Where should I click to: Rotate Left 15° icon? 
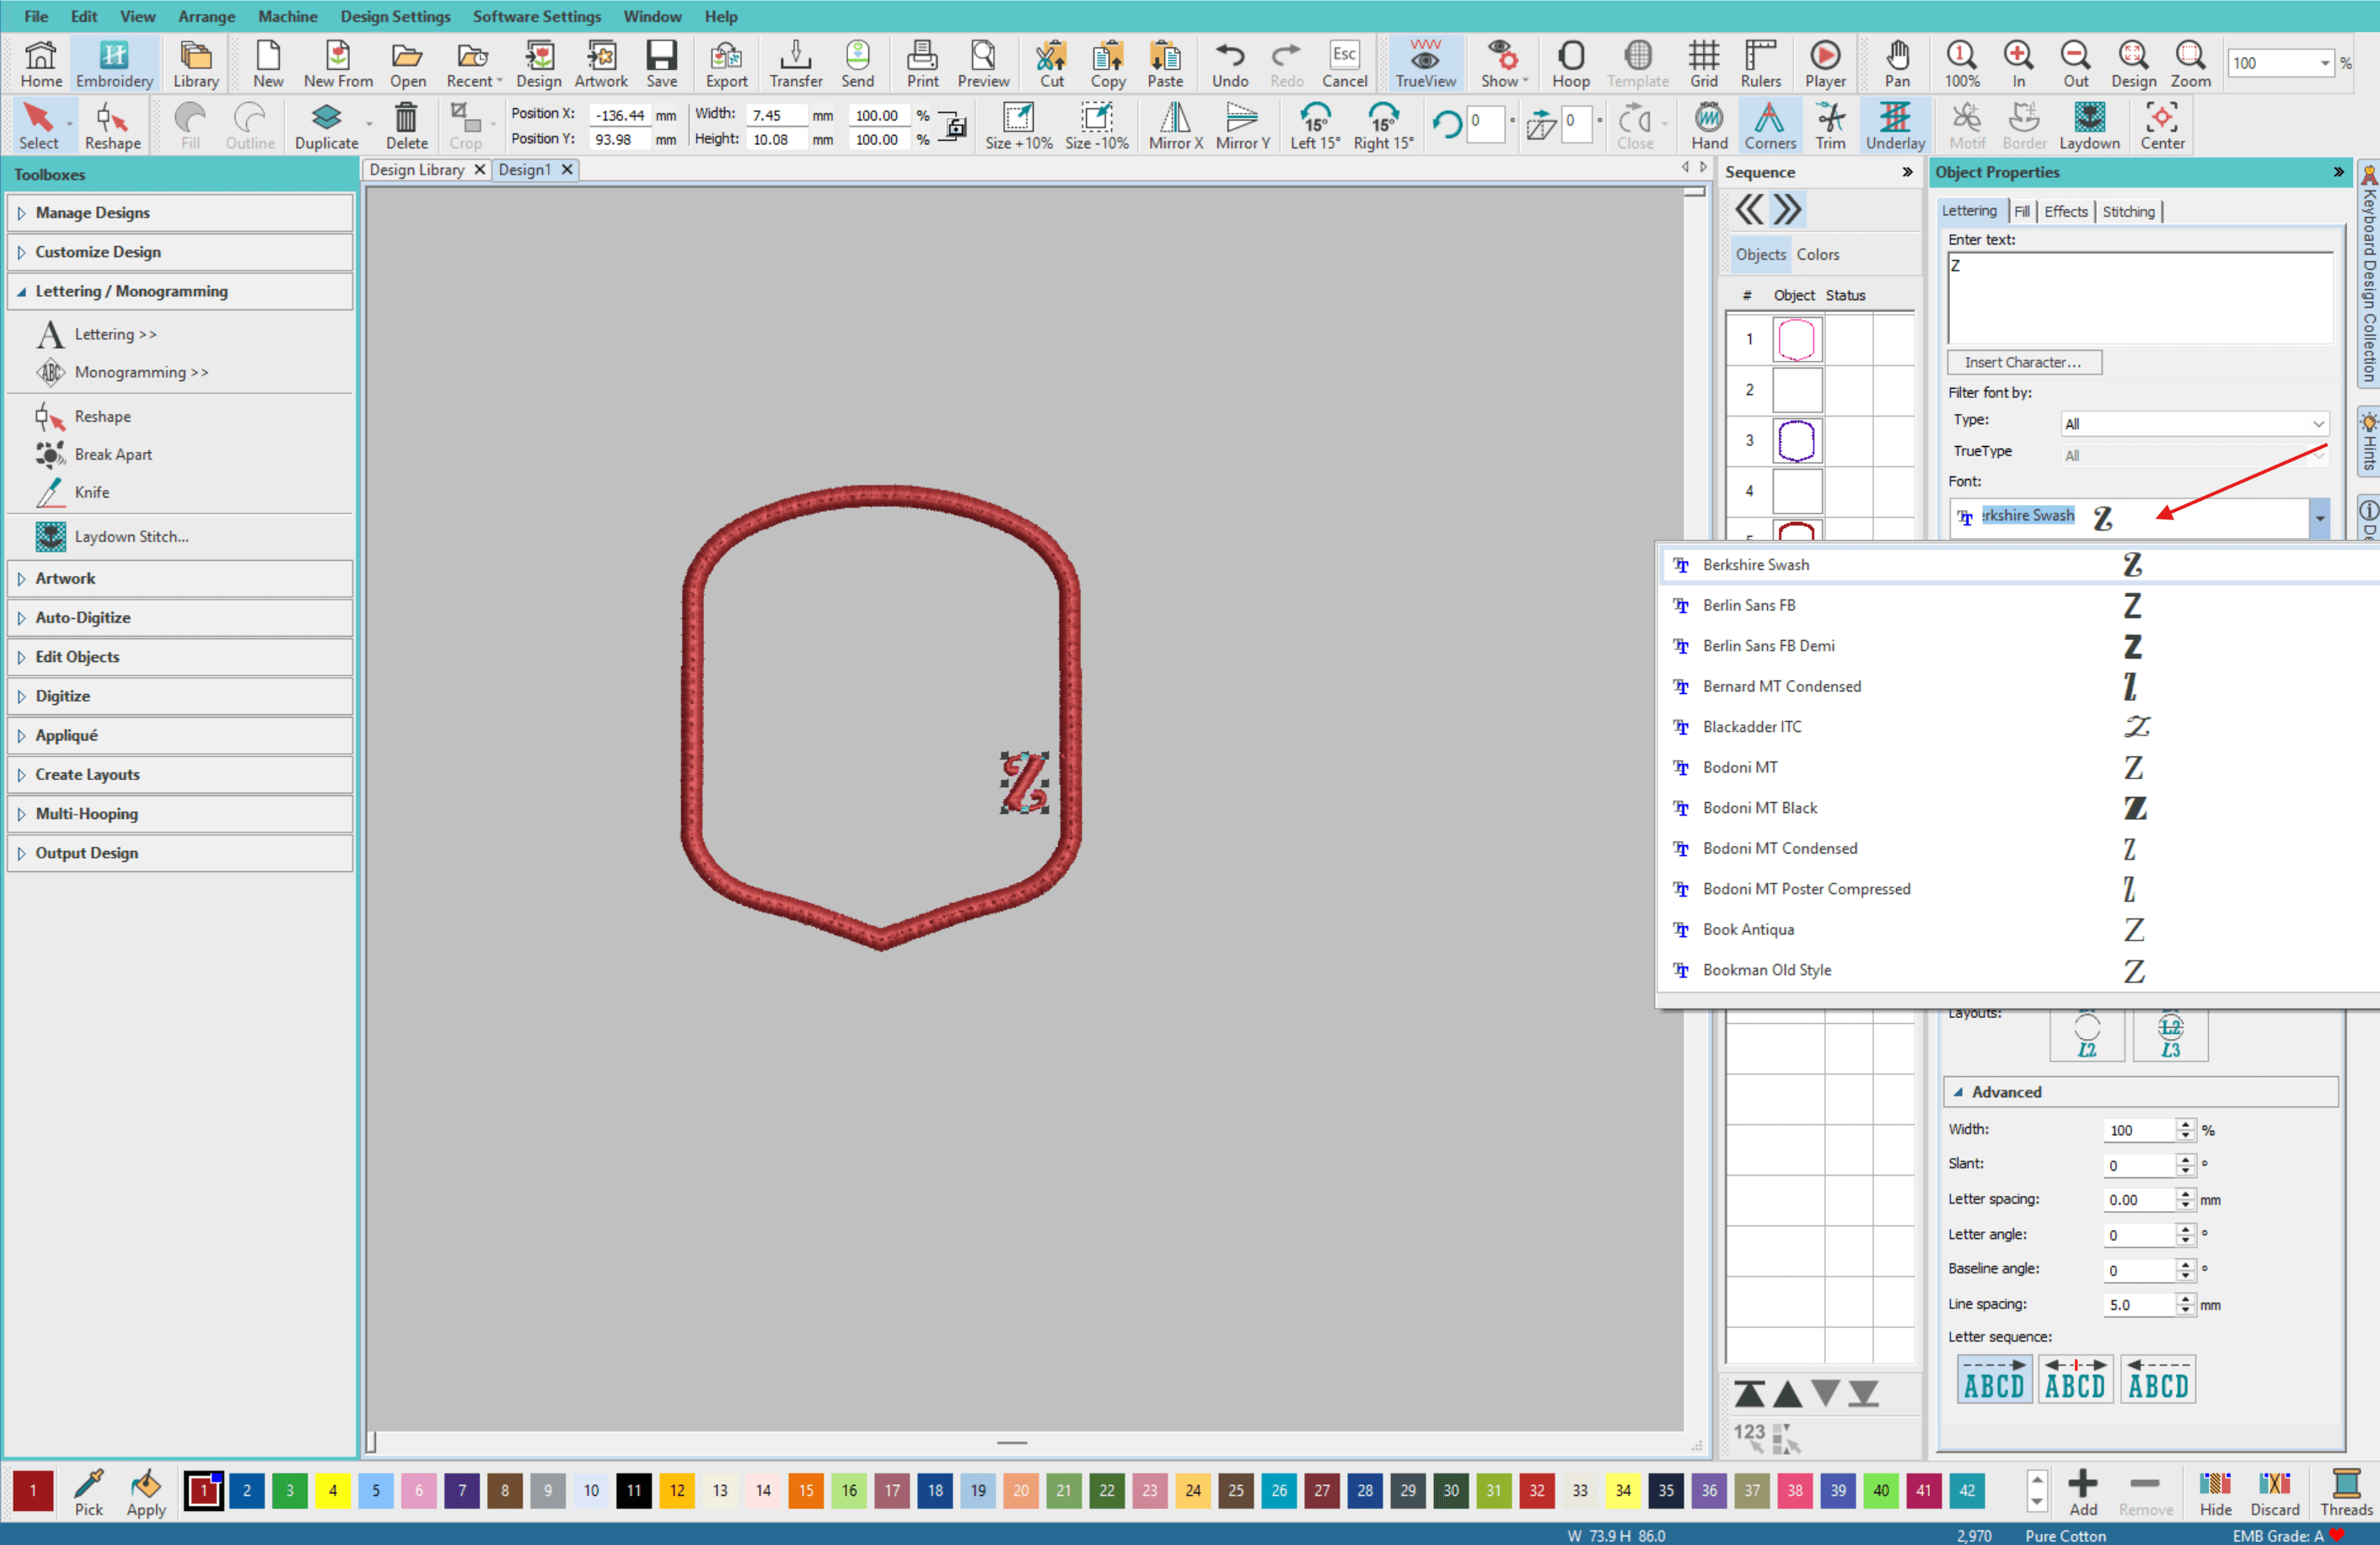click(x=1314, y=126)
